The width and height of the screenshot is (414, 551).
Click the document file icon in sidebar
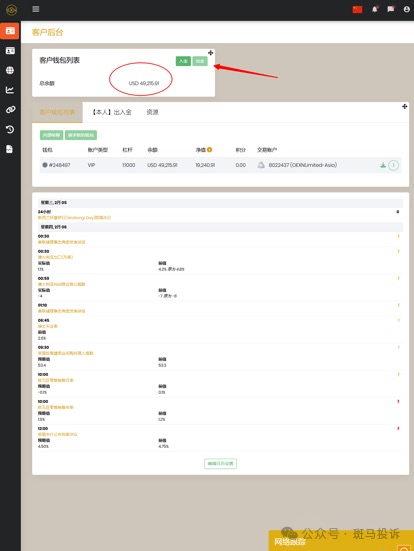[9, 149]
